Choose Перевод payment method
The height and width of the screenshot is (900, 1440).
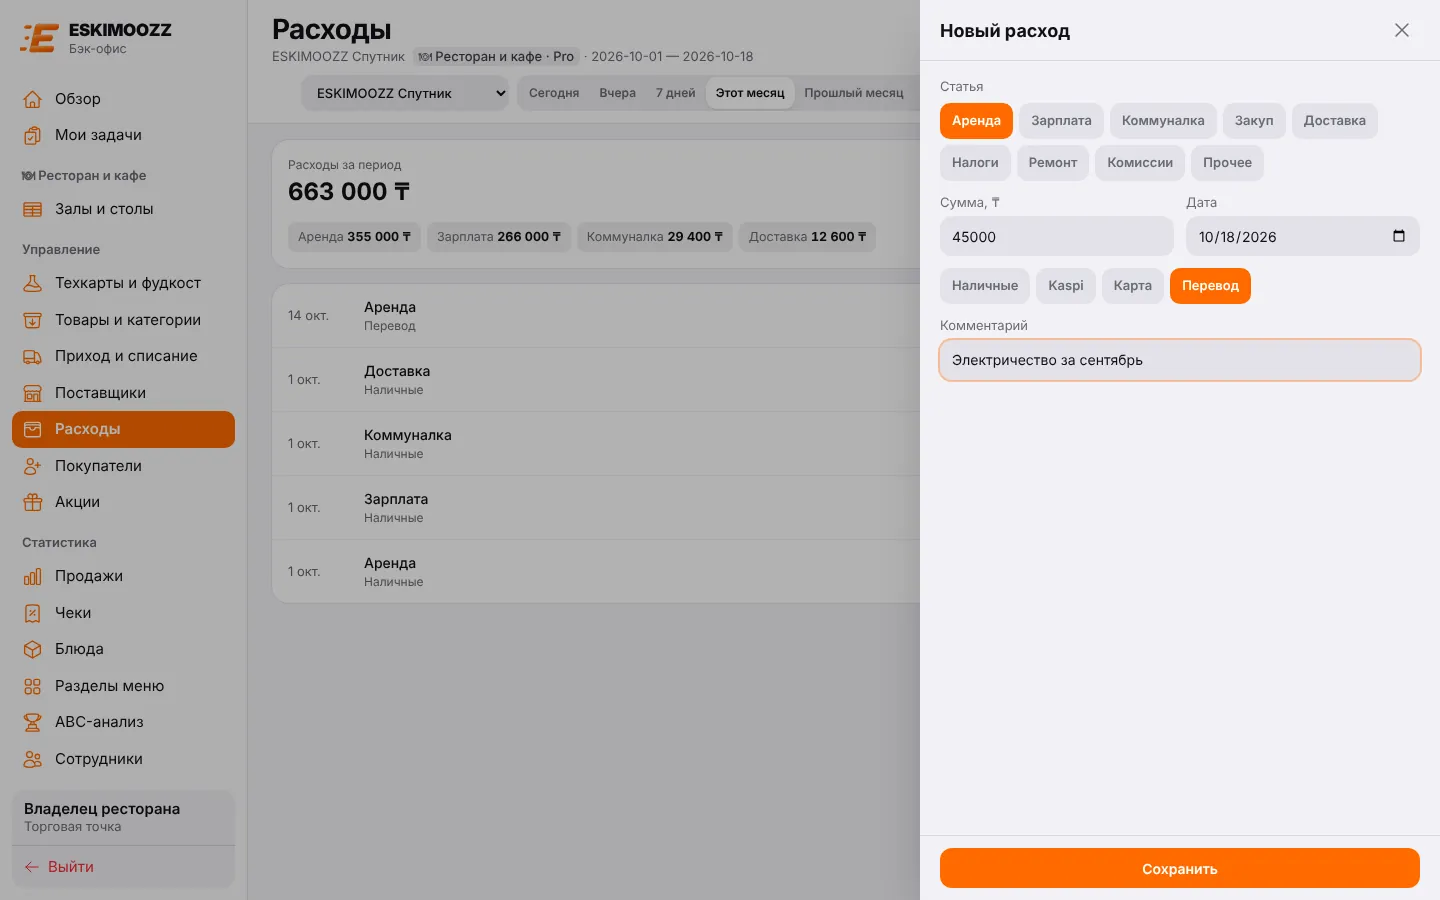click(1210, 286)
